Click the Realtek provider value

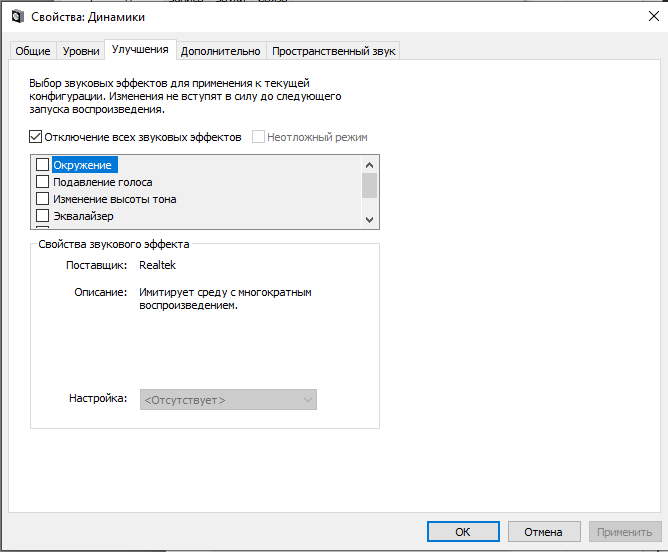[157, 265]
